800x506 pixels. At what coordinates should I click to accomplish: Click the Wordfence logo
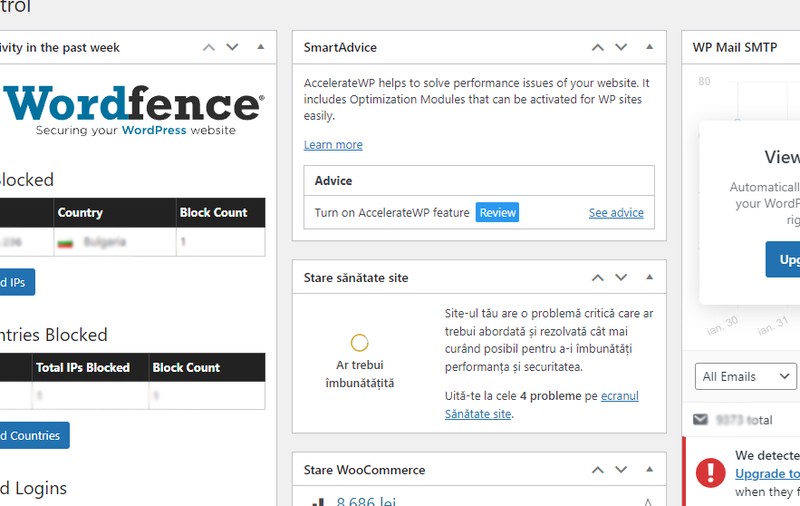pyautogui.click(x=134, y=110)
